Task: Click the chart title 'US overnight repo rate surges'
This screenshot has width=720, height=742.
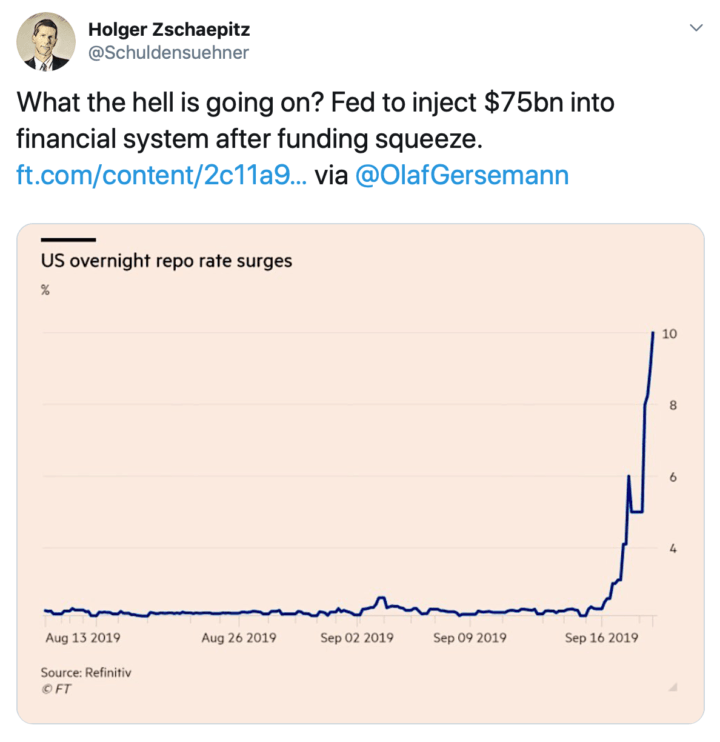Action: (x=166, y=262)
